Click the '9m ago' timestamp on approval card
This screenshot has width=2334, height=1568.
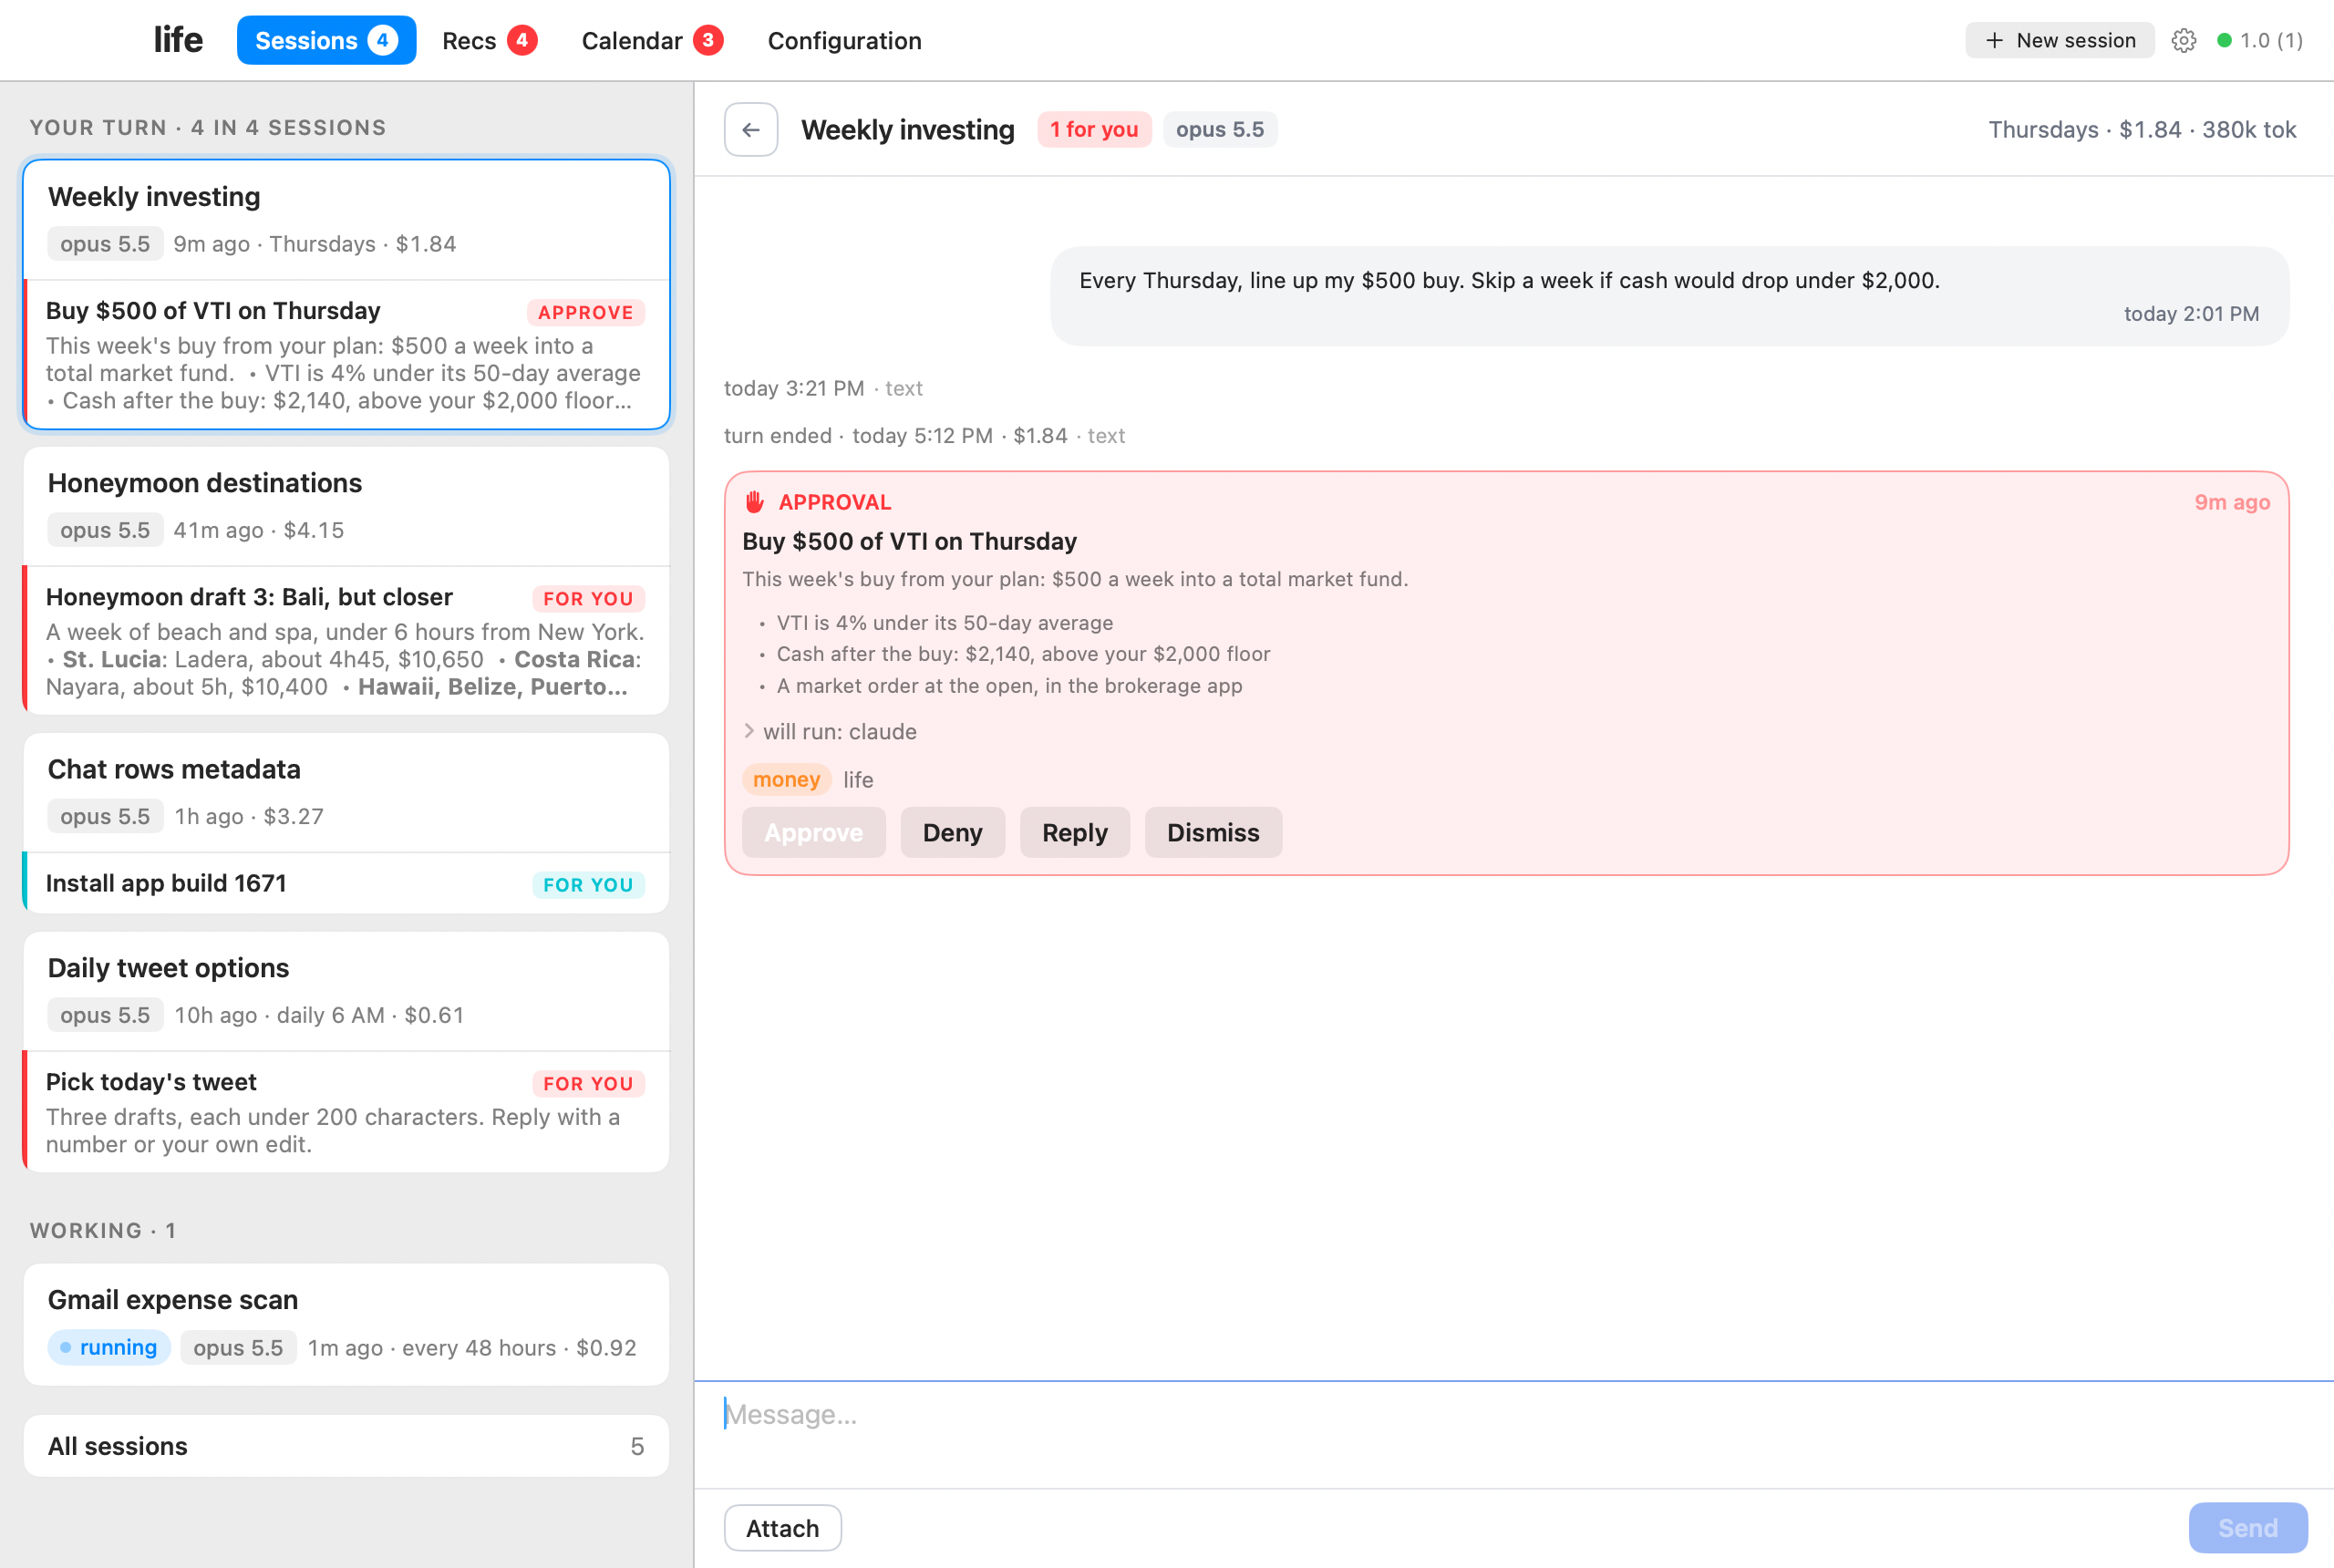tap(2232, 502)
